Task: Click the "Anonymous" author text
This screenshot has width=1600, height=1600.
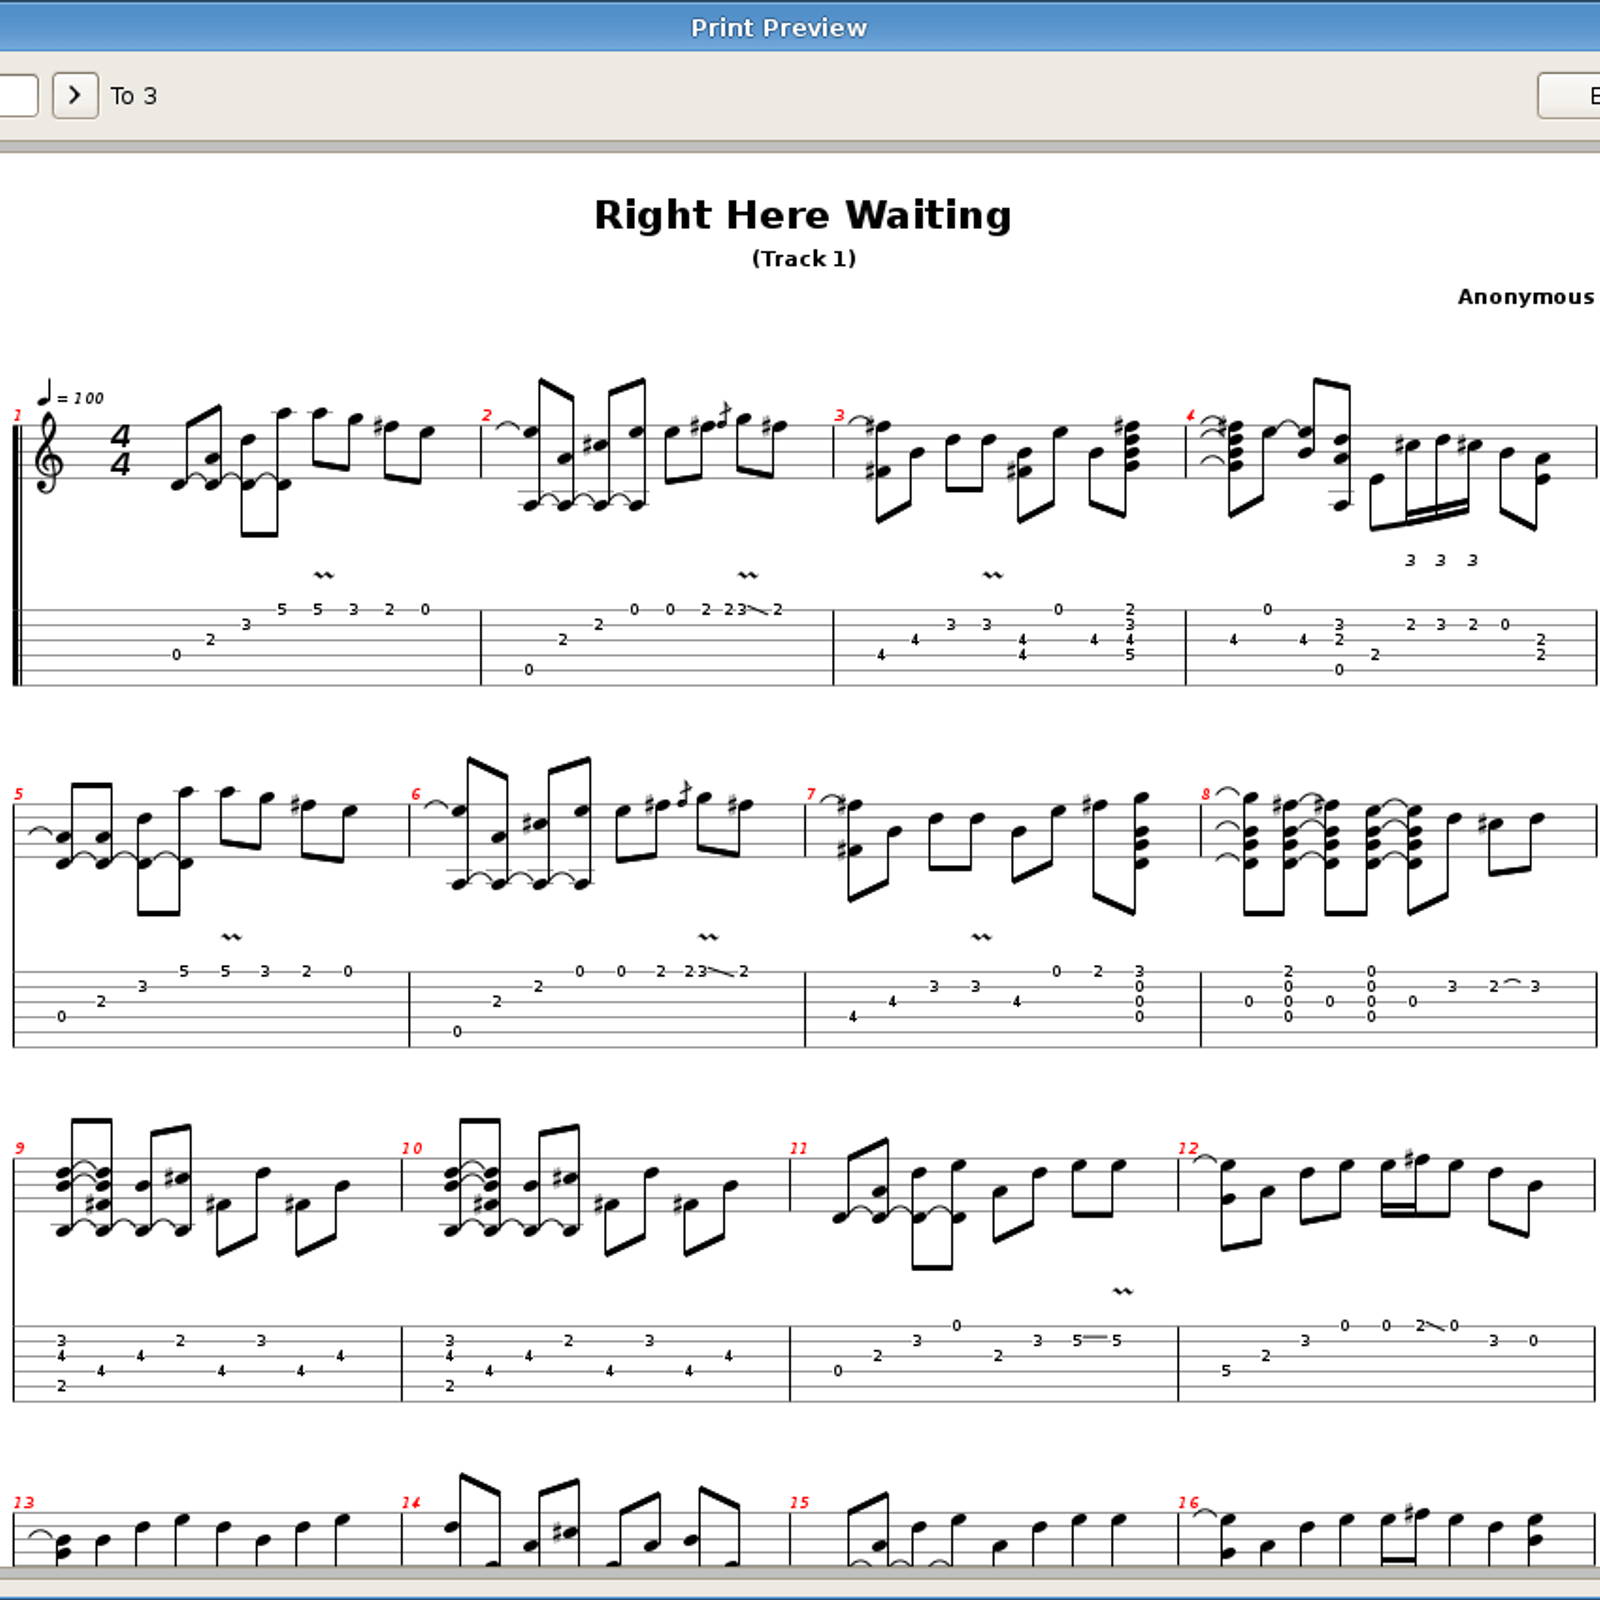Action: tap(1526, 297)
